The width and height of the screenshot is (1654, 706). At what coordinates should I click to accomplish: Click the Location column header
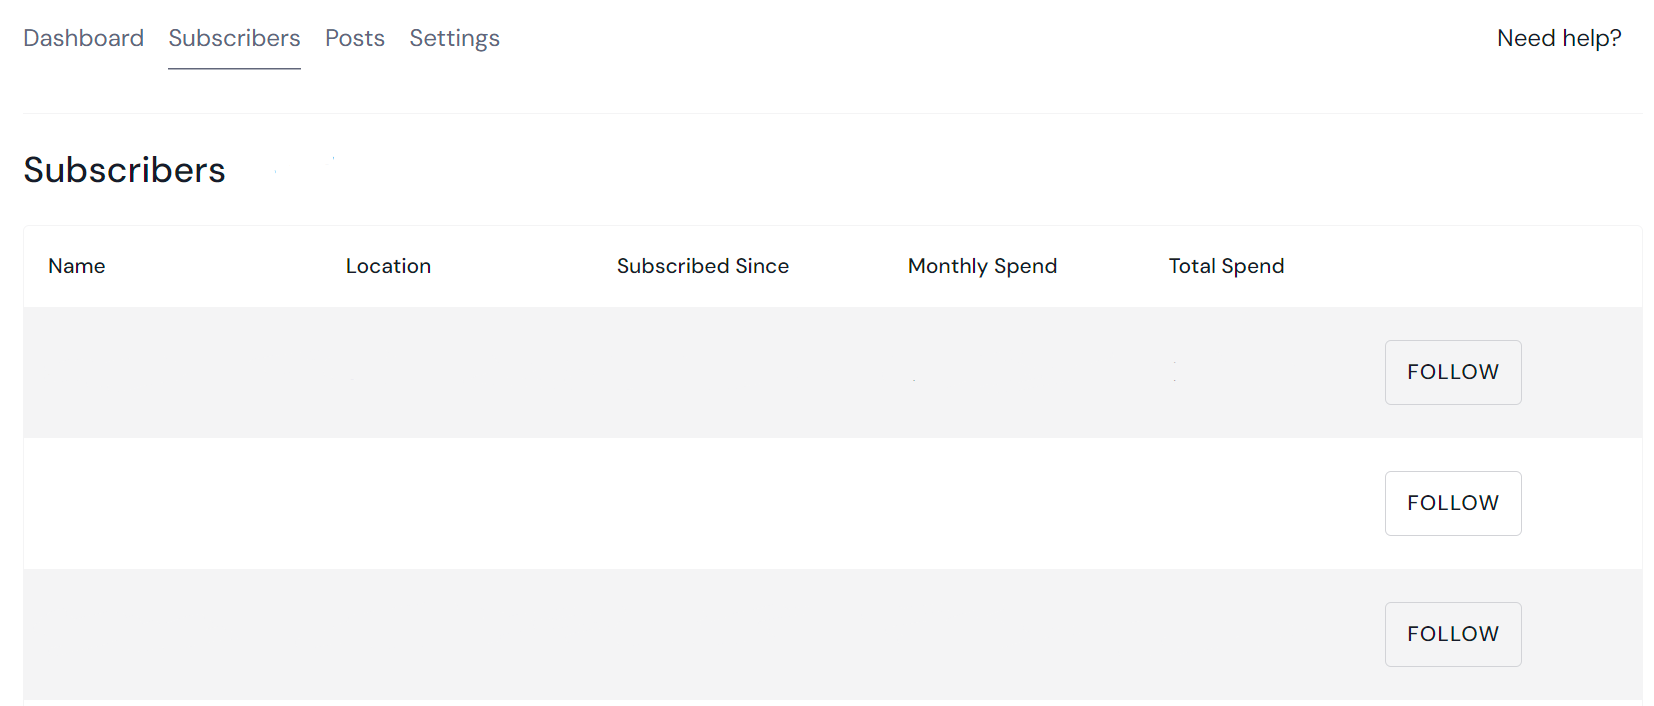388,266
